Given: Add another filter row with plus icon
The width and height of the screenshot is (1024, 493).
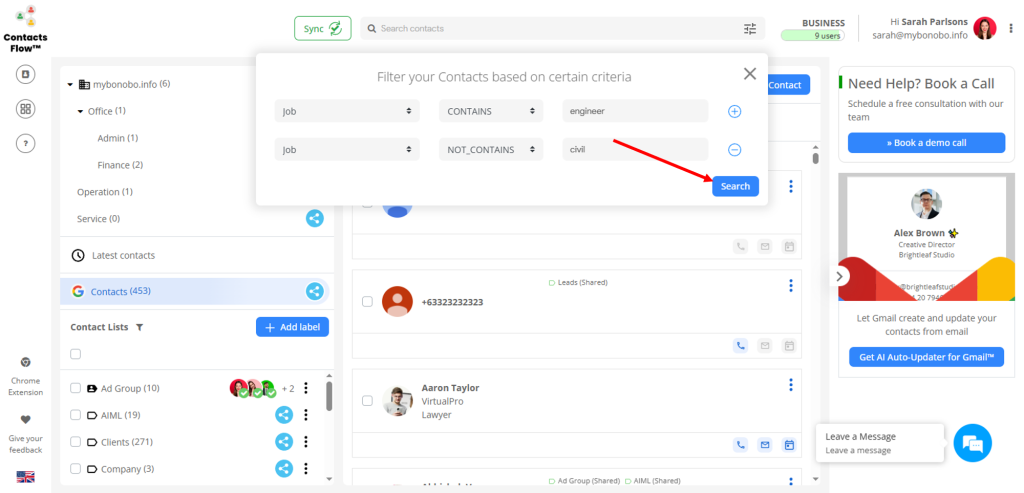Looking at the screenshot, I should 734,111.
